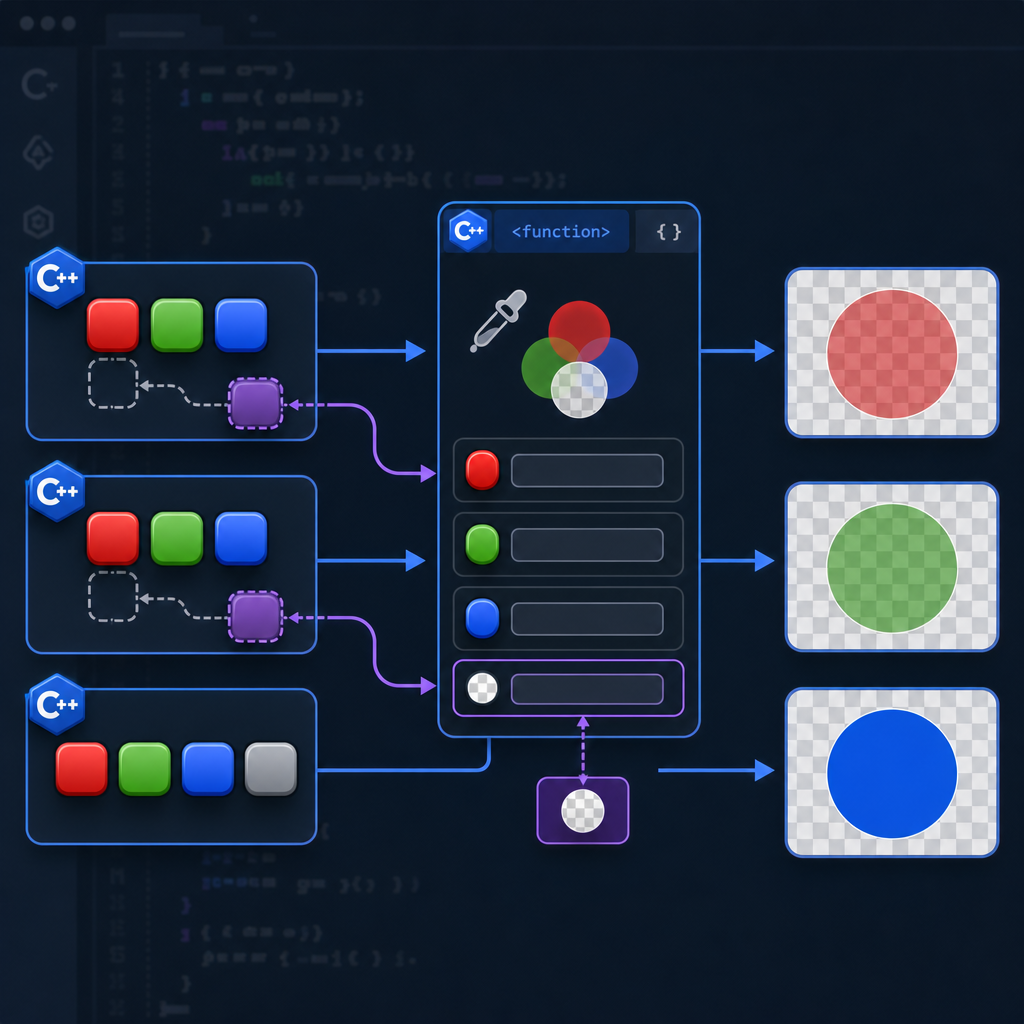Click the purple dashed square in the top input panel
This screenshot has height=1024, width=1024.
[x=255, y=404]
